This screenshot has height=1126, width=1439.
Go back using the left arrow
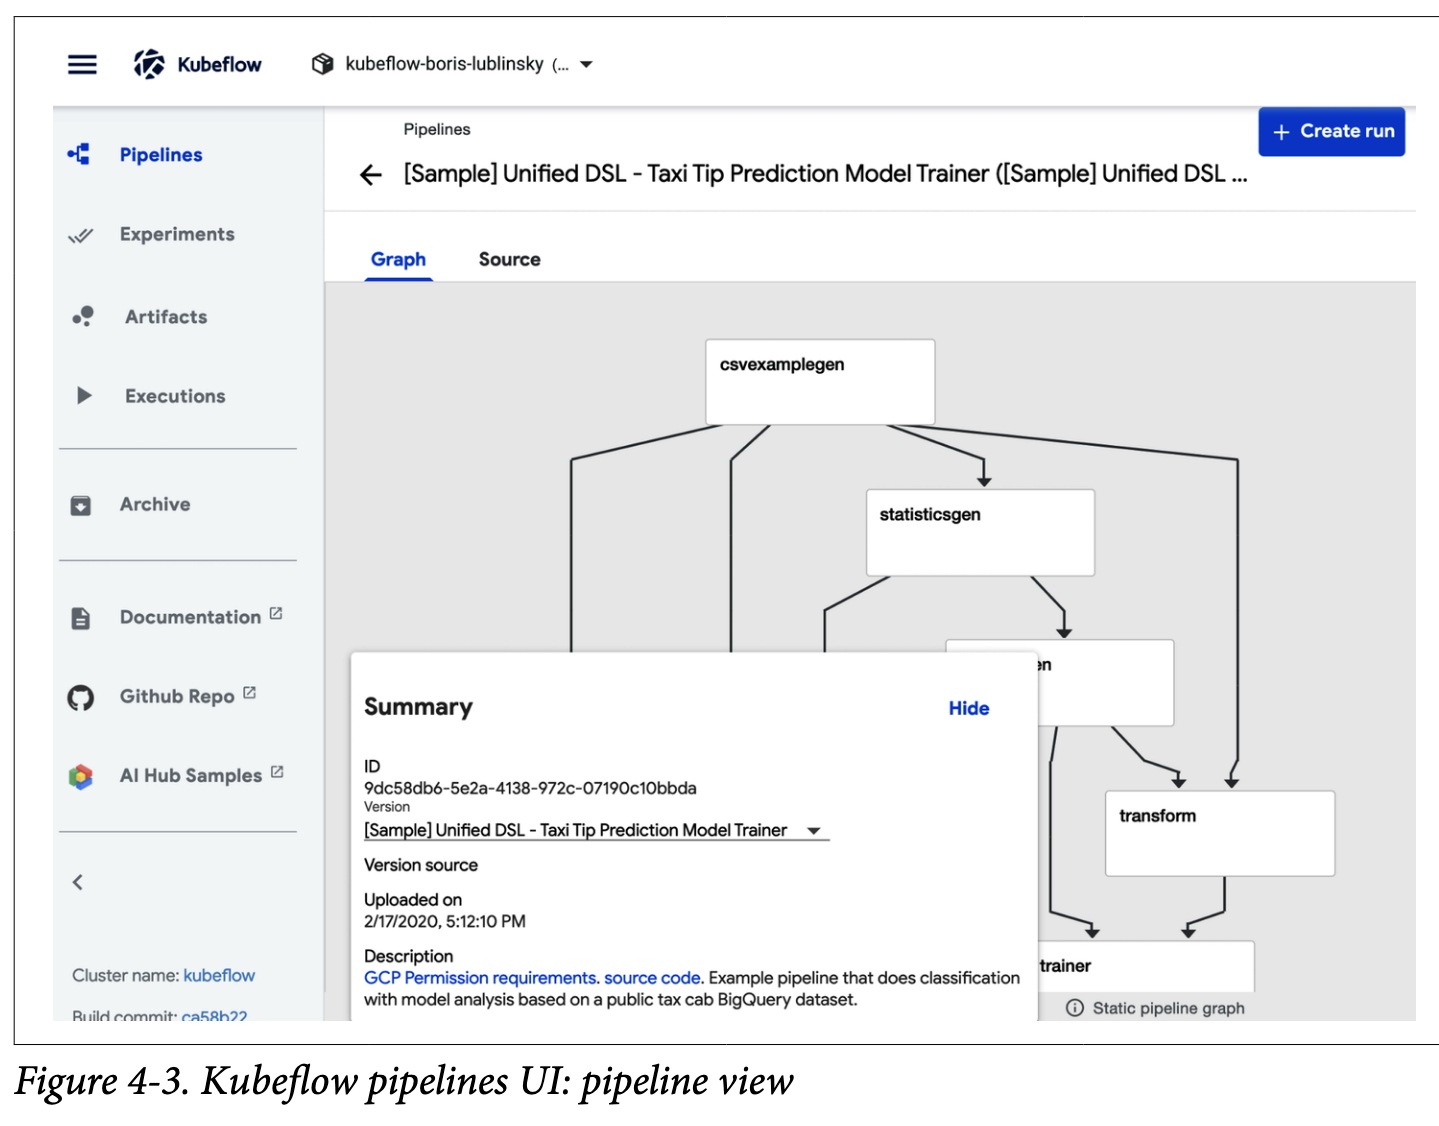(x=371, y=175)
